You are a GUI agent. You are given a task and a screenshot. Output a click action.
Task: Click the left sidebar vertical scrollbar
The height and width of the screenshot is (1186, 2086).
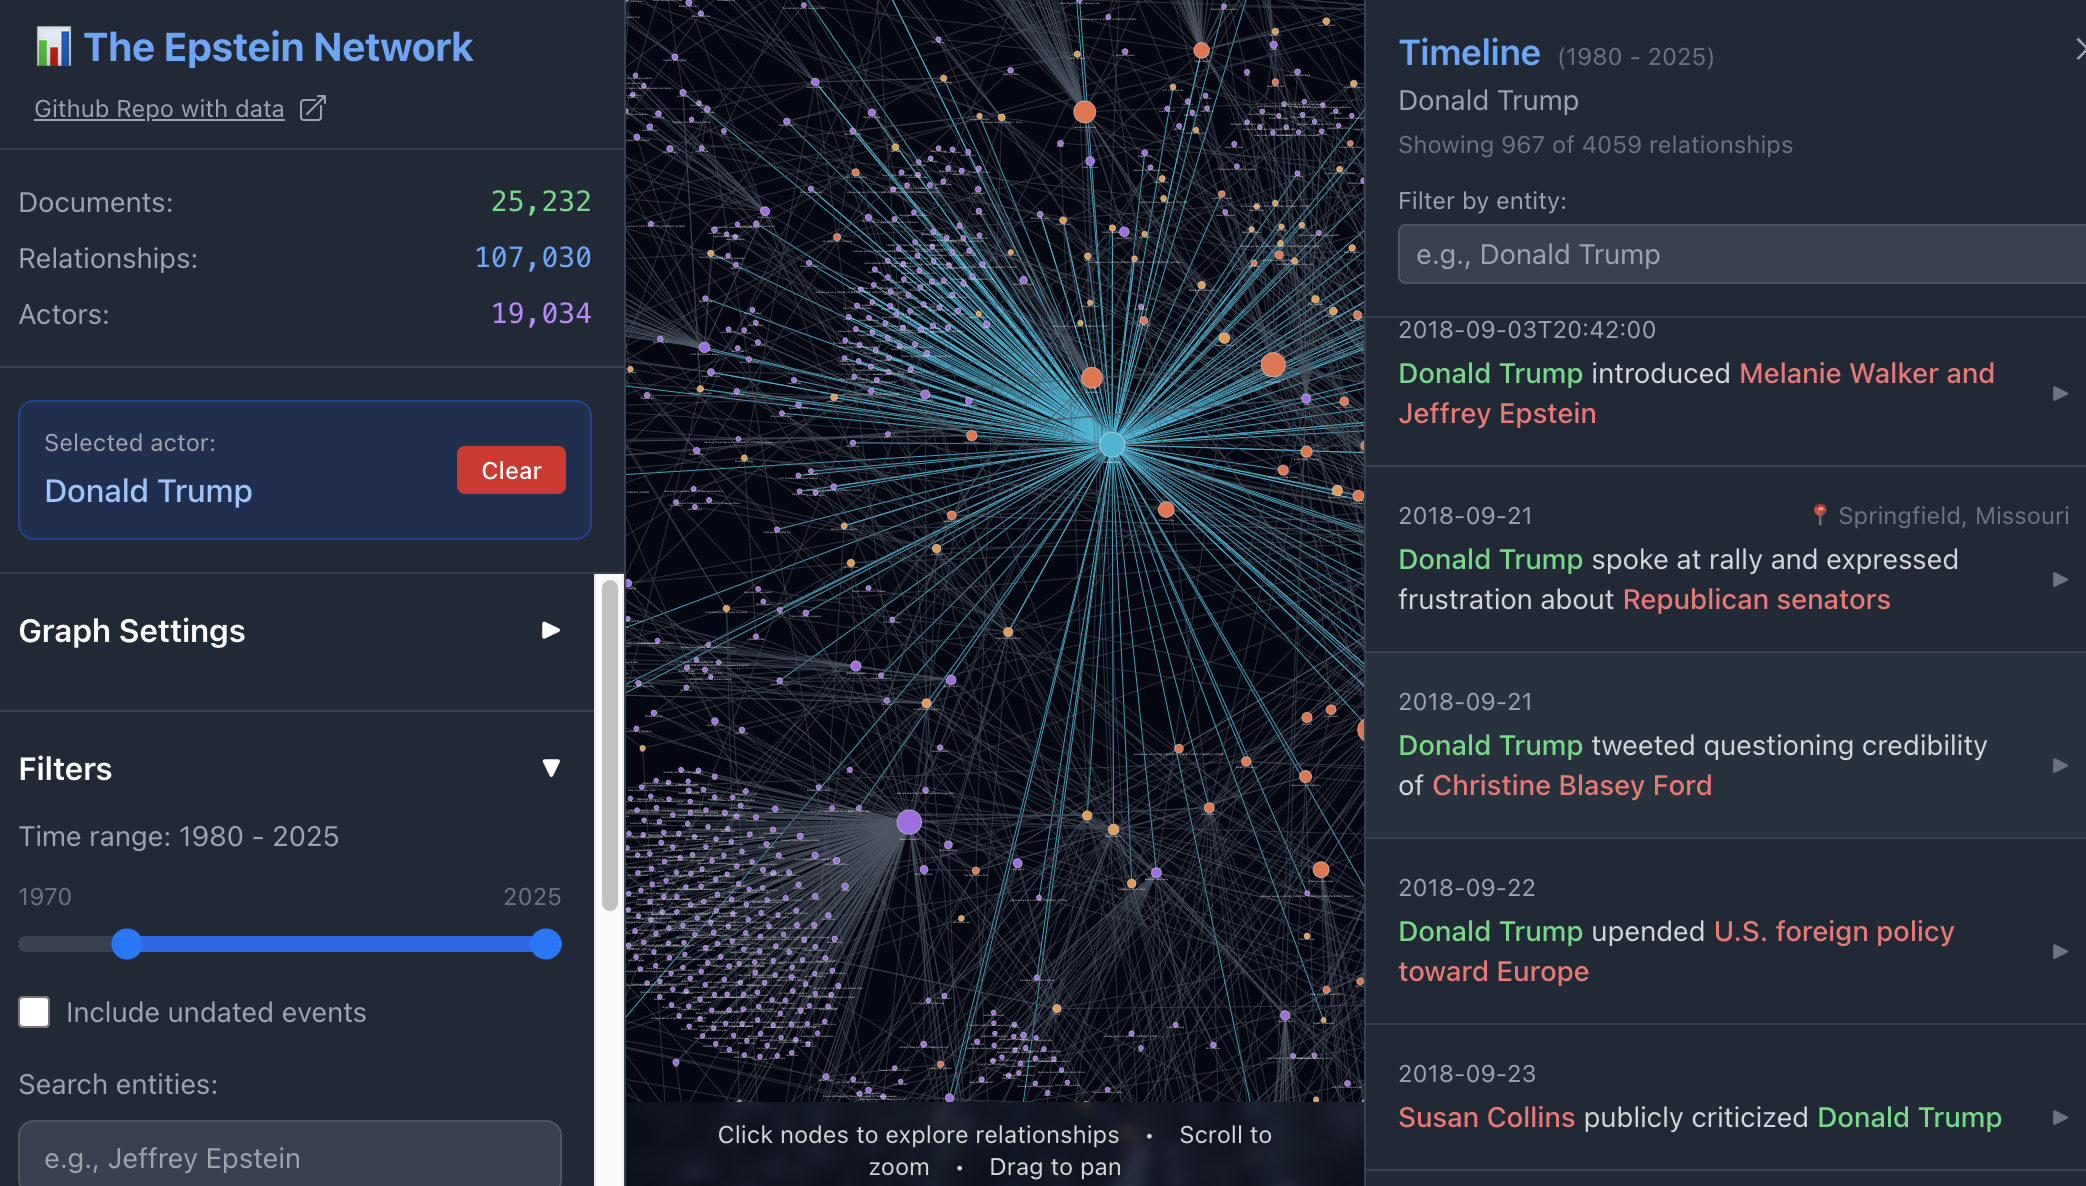pyautogui.click(x=609, y=745)
